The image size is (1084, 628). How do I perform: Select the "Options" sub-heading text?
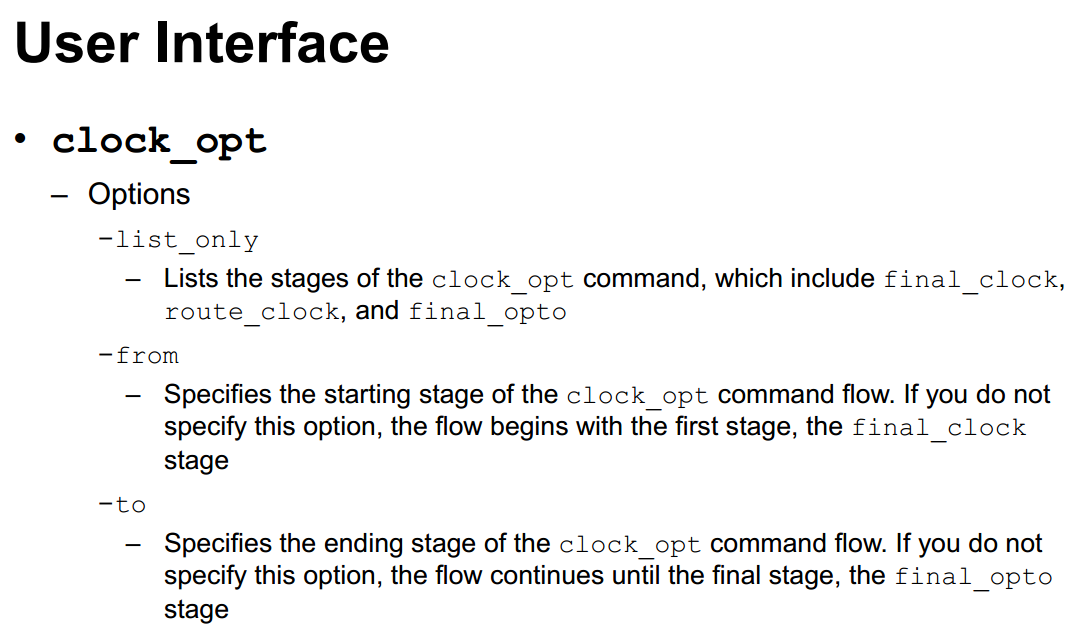pyautogui.click(x=139, y=193)
